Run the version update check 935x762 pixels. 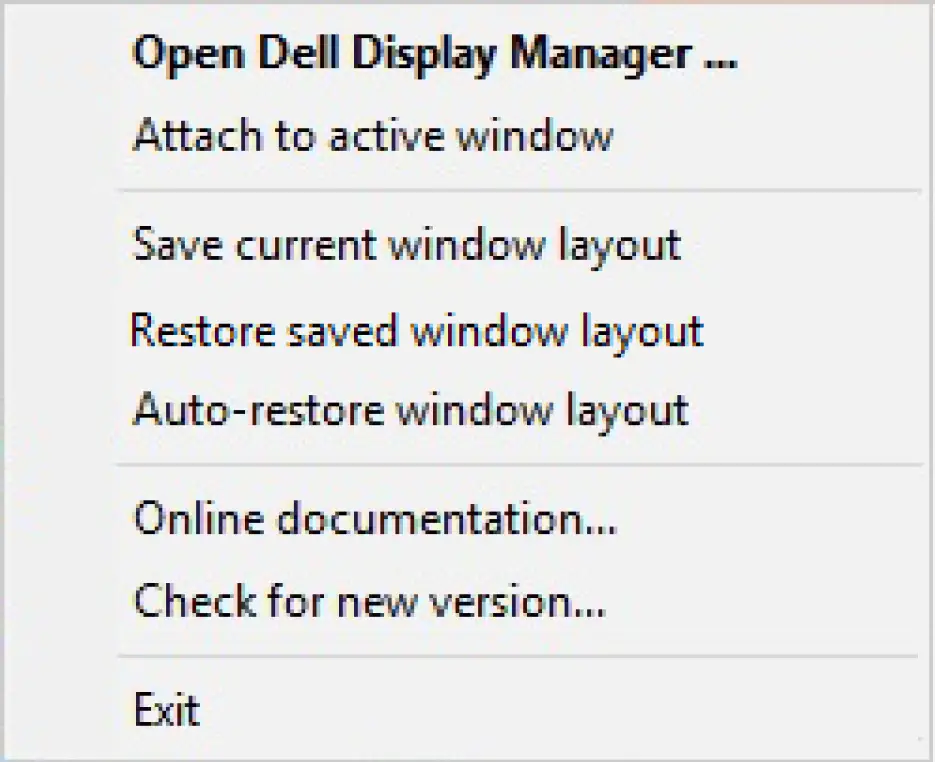[x=366, y=600]
